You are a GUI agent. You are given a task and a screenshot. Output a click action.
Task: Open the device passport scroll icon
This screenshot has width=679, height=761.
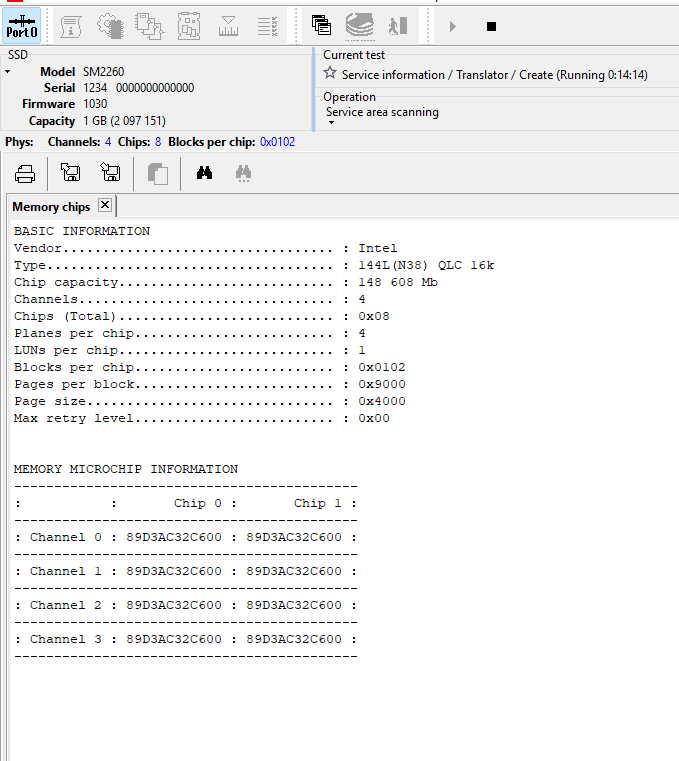point(71,26)
